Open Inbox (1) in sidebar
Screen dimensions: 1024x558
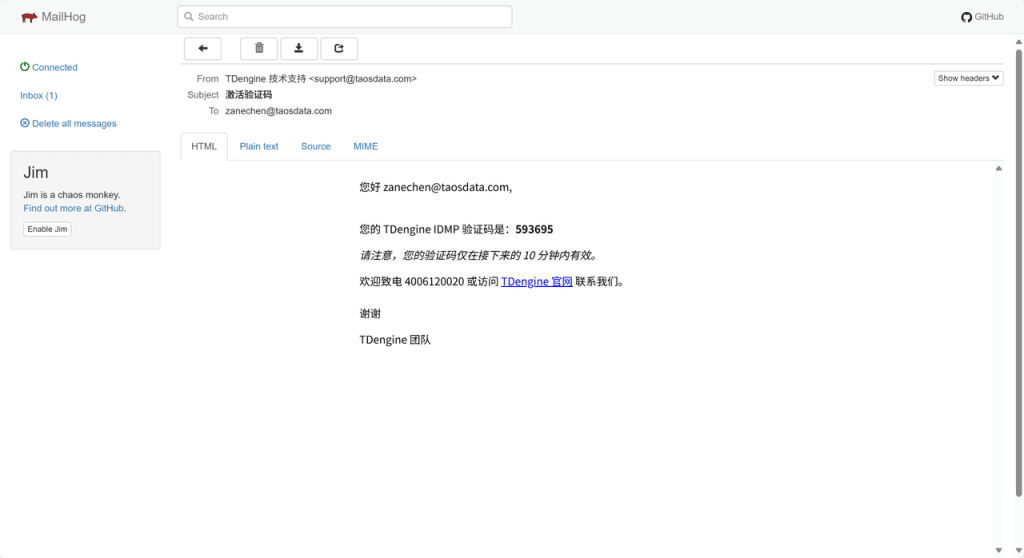coord(39,95)
